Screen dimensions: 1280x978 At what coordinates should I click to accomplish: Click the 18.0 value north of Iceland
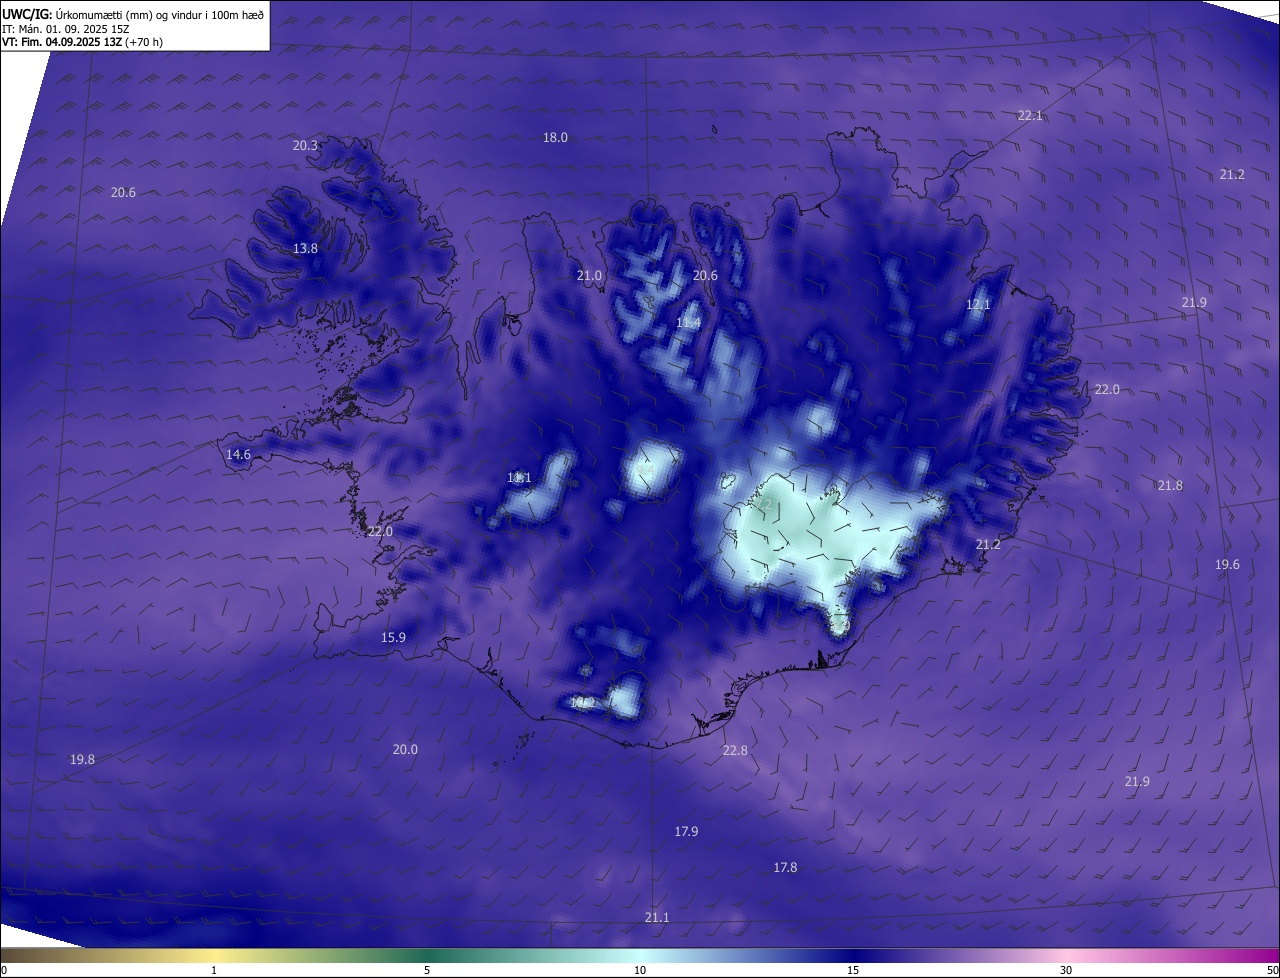coord(555,138)
